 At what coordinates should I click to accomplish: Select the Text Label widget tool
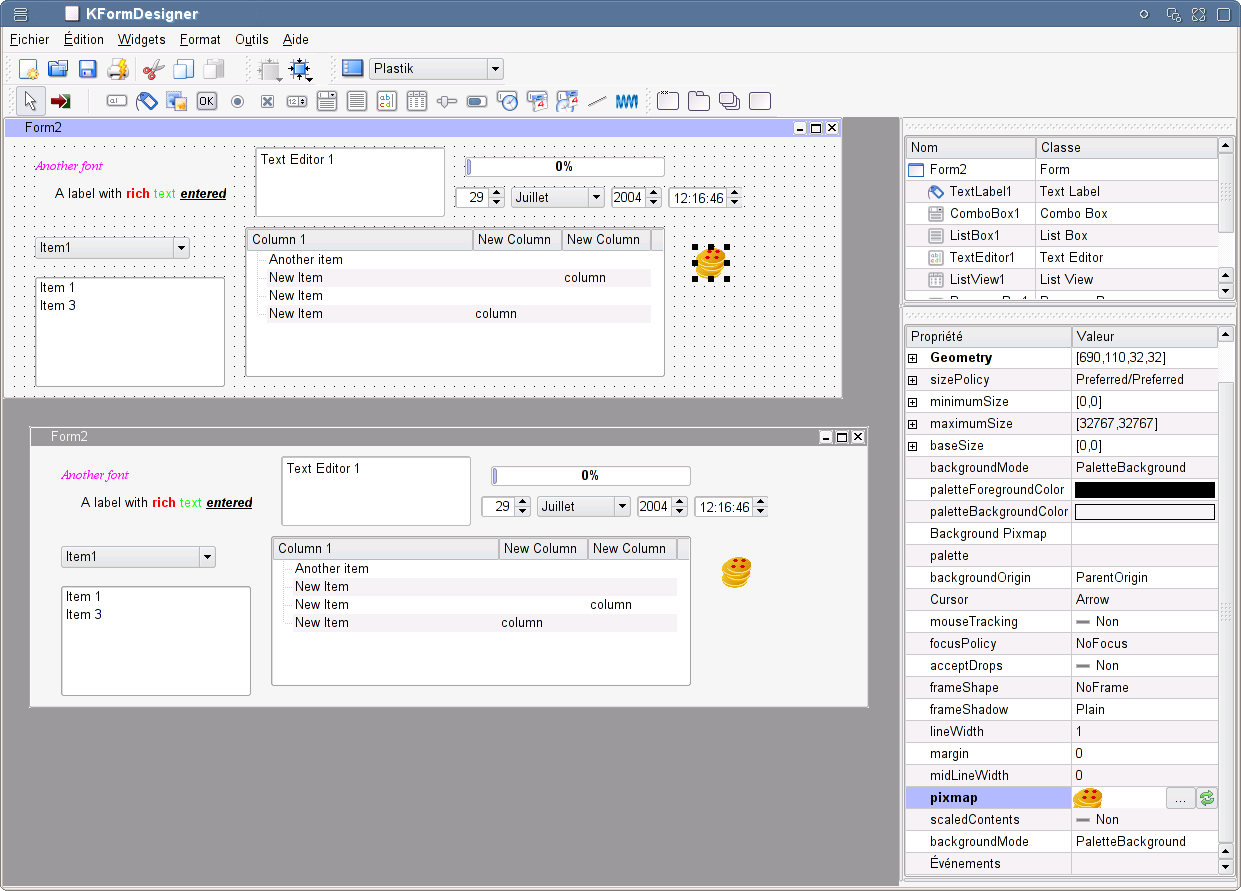point(147,101)
